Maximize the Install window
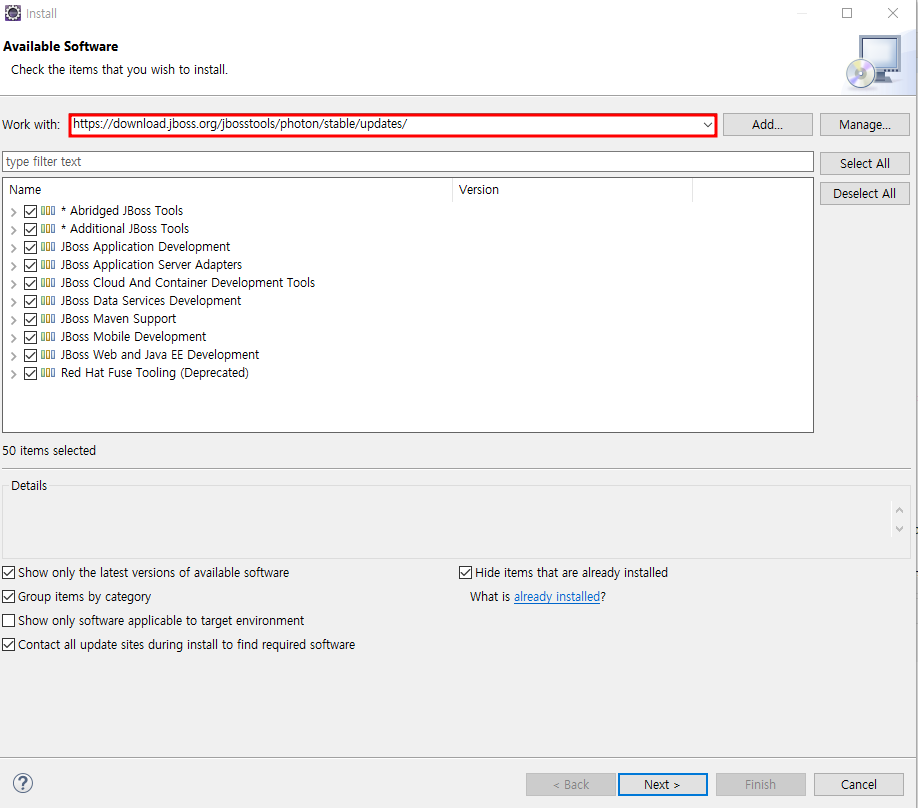 847,13
